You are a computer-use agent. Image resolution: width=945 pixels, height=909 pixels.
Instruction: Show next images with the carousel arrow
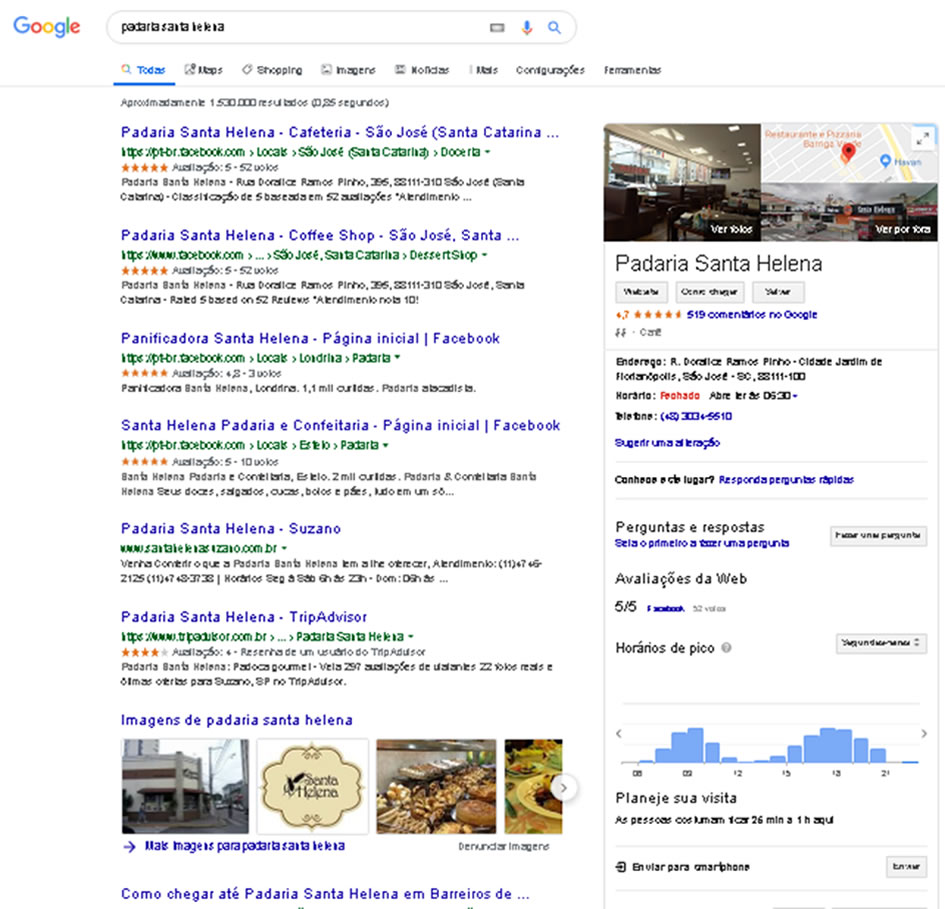point(564,788)
